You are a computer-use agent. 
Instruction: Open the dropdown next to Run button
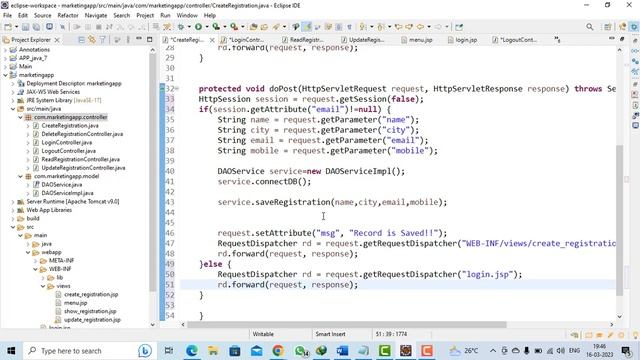tap(207, 27)
